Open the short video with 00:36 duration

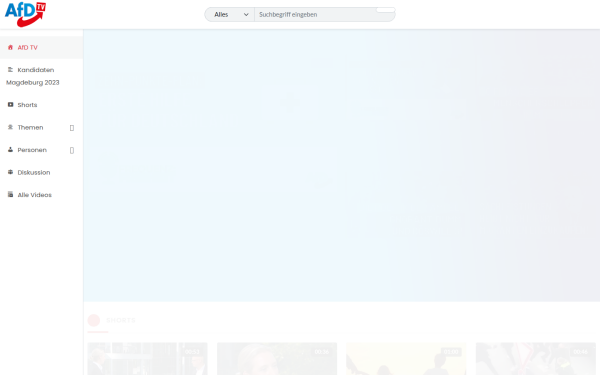[x=277, y=359]
